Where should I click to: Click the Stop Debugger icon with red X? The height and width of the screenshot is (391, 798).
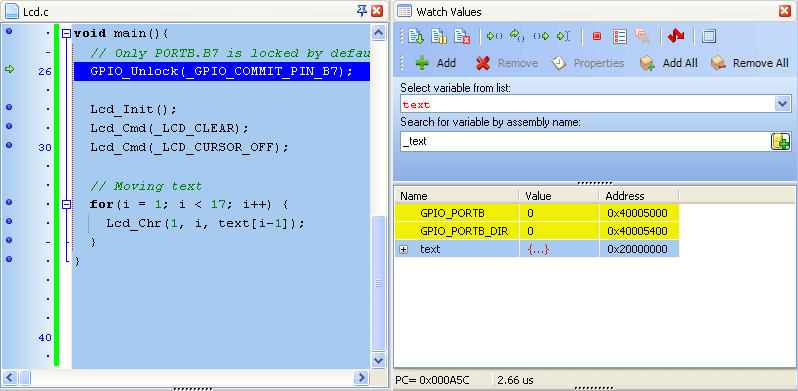point(462,36)
